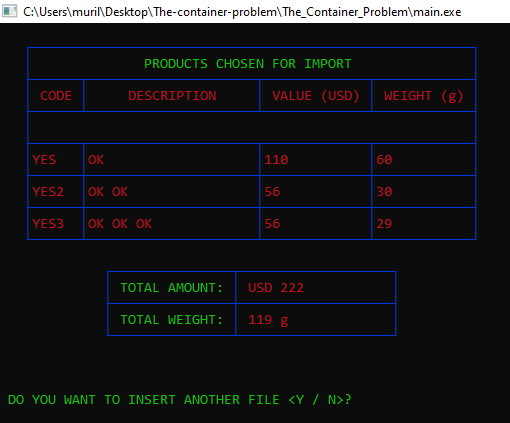Click the DESCRIPTION column header
The width and height of the screenshot is (510, 423).
tap(172, 96)
